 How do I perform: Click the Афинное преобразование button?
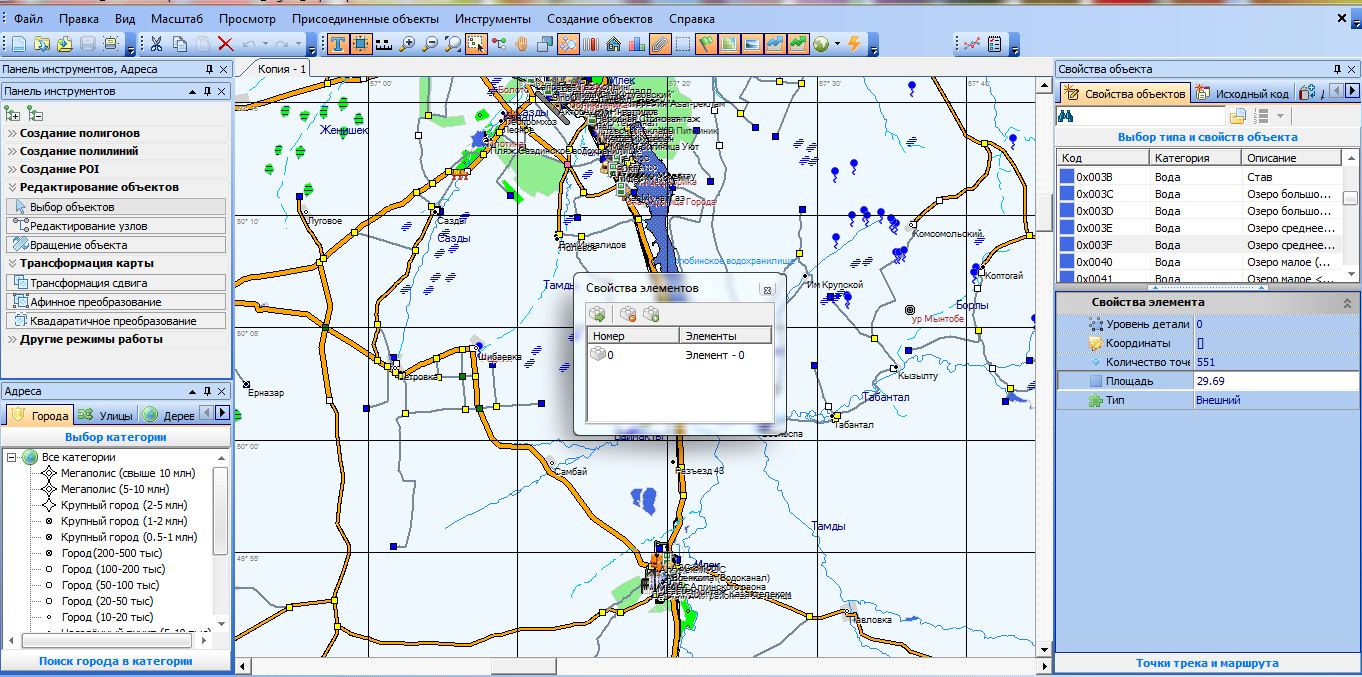95,302
